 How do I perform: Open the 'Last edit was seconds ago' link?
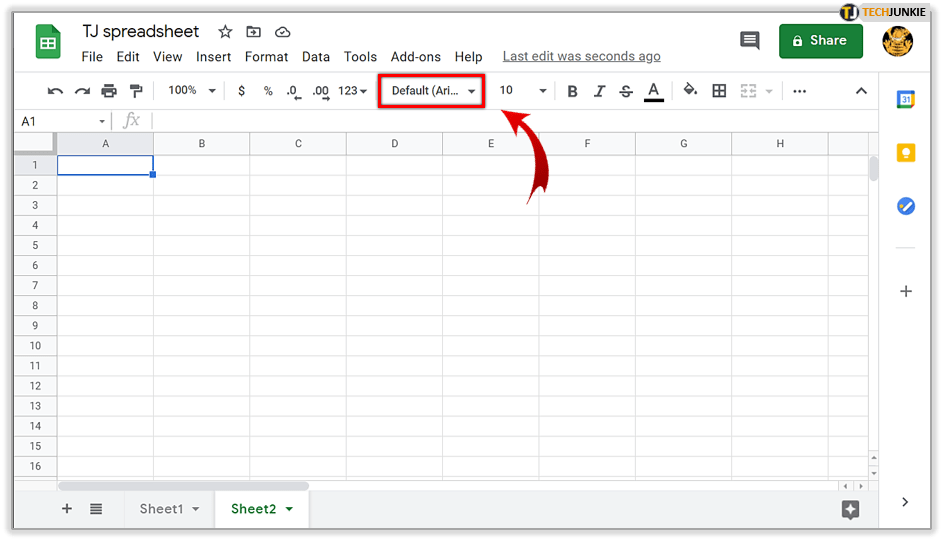click(581, 57)
